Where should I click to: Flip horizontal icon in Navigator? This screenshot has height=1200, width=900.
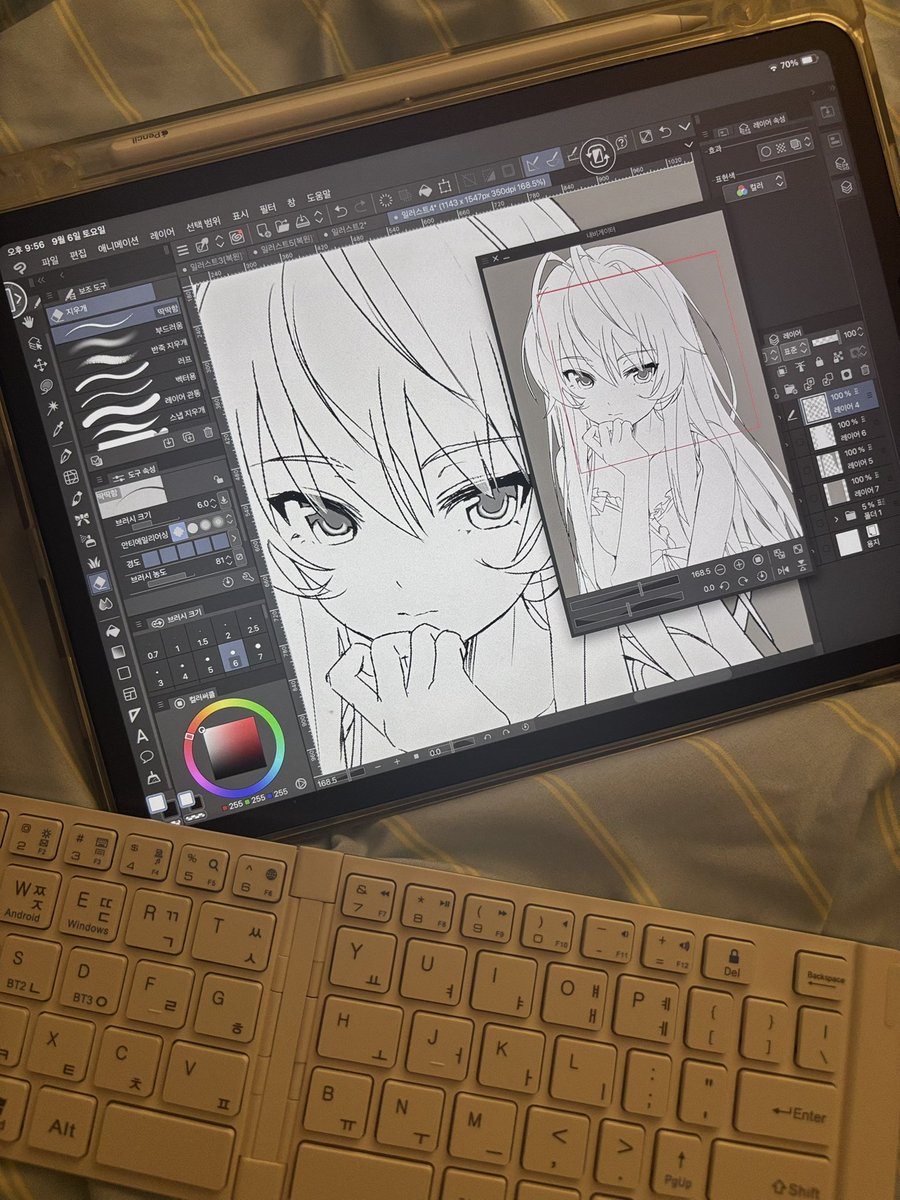coord(784,571)
